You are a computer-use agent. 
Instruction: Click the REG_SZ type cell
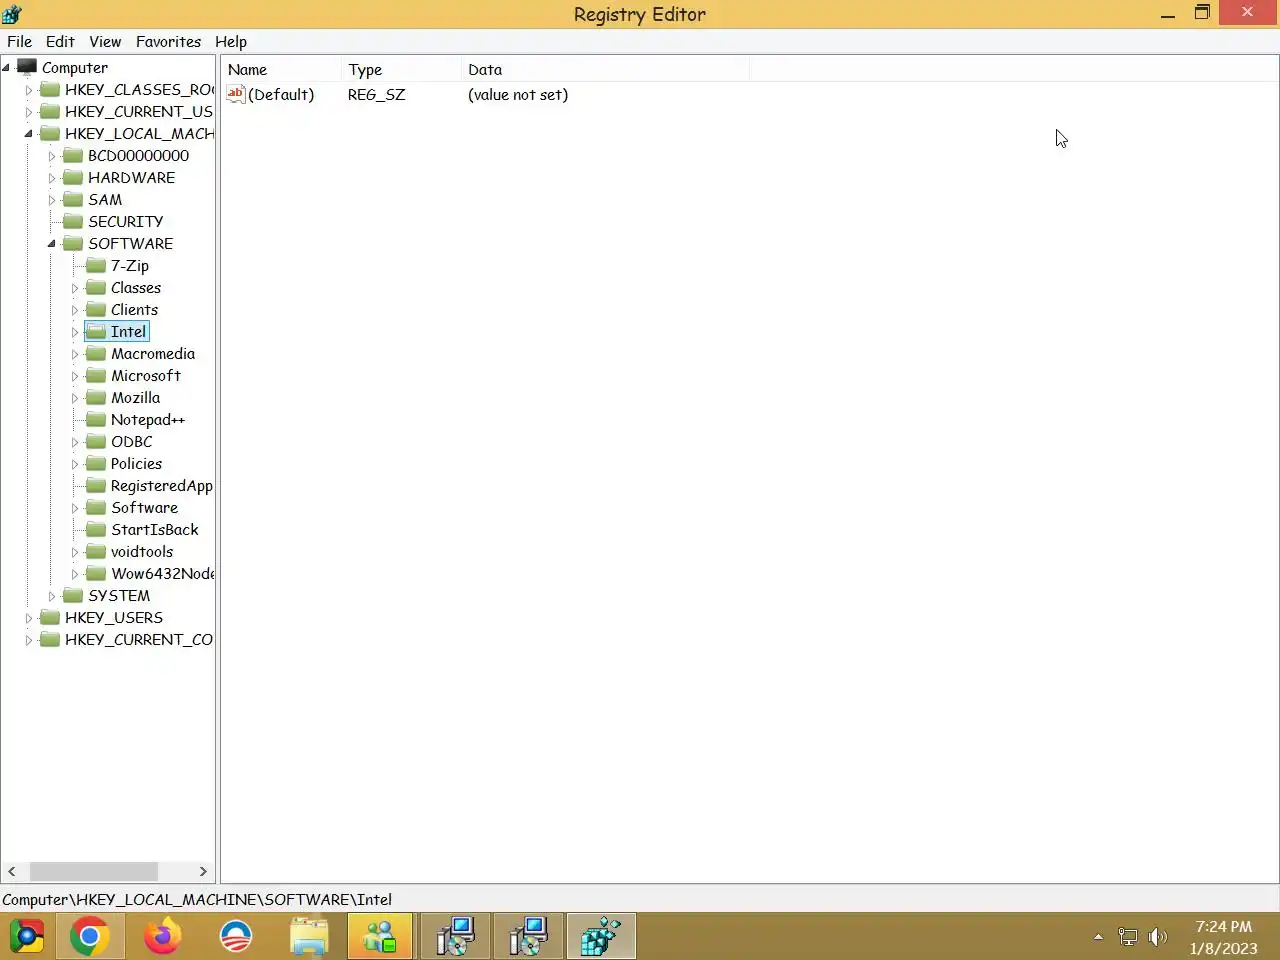click(x=376, y=95)
